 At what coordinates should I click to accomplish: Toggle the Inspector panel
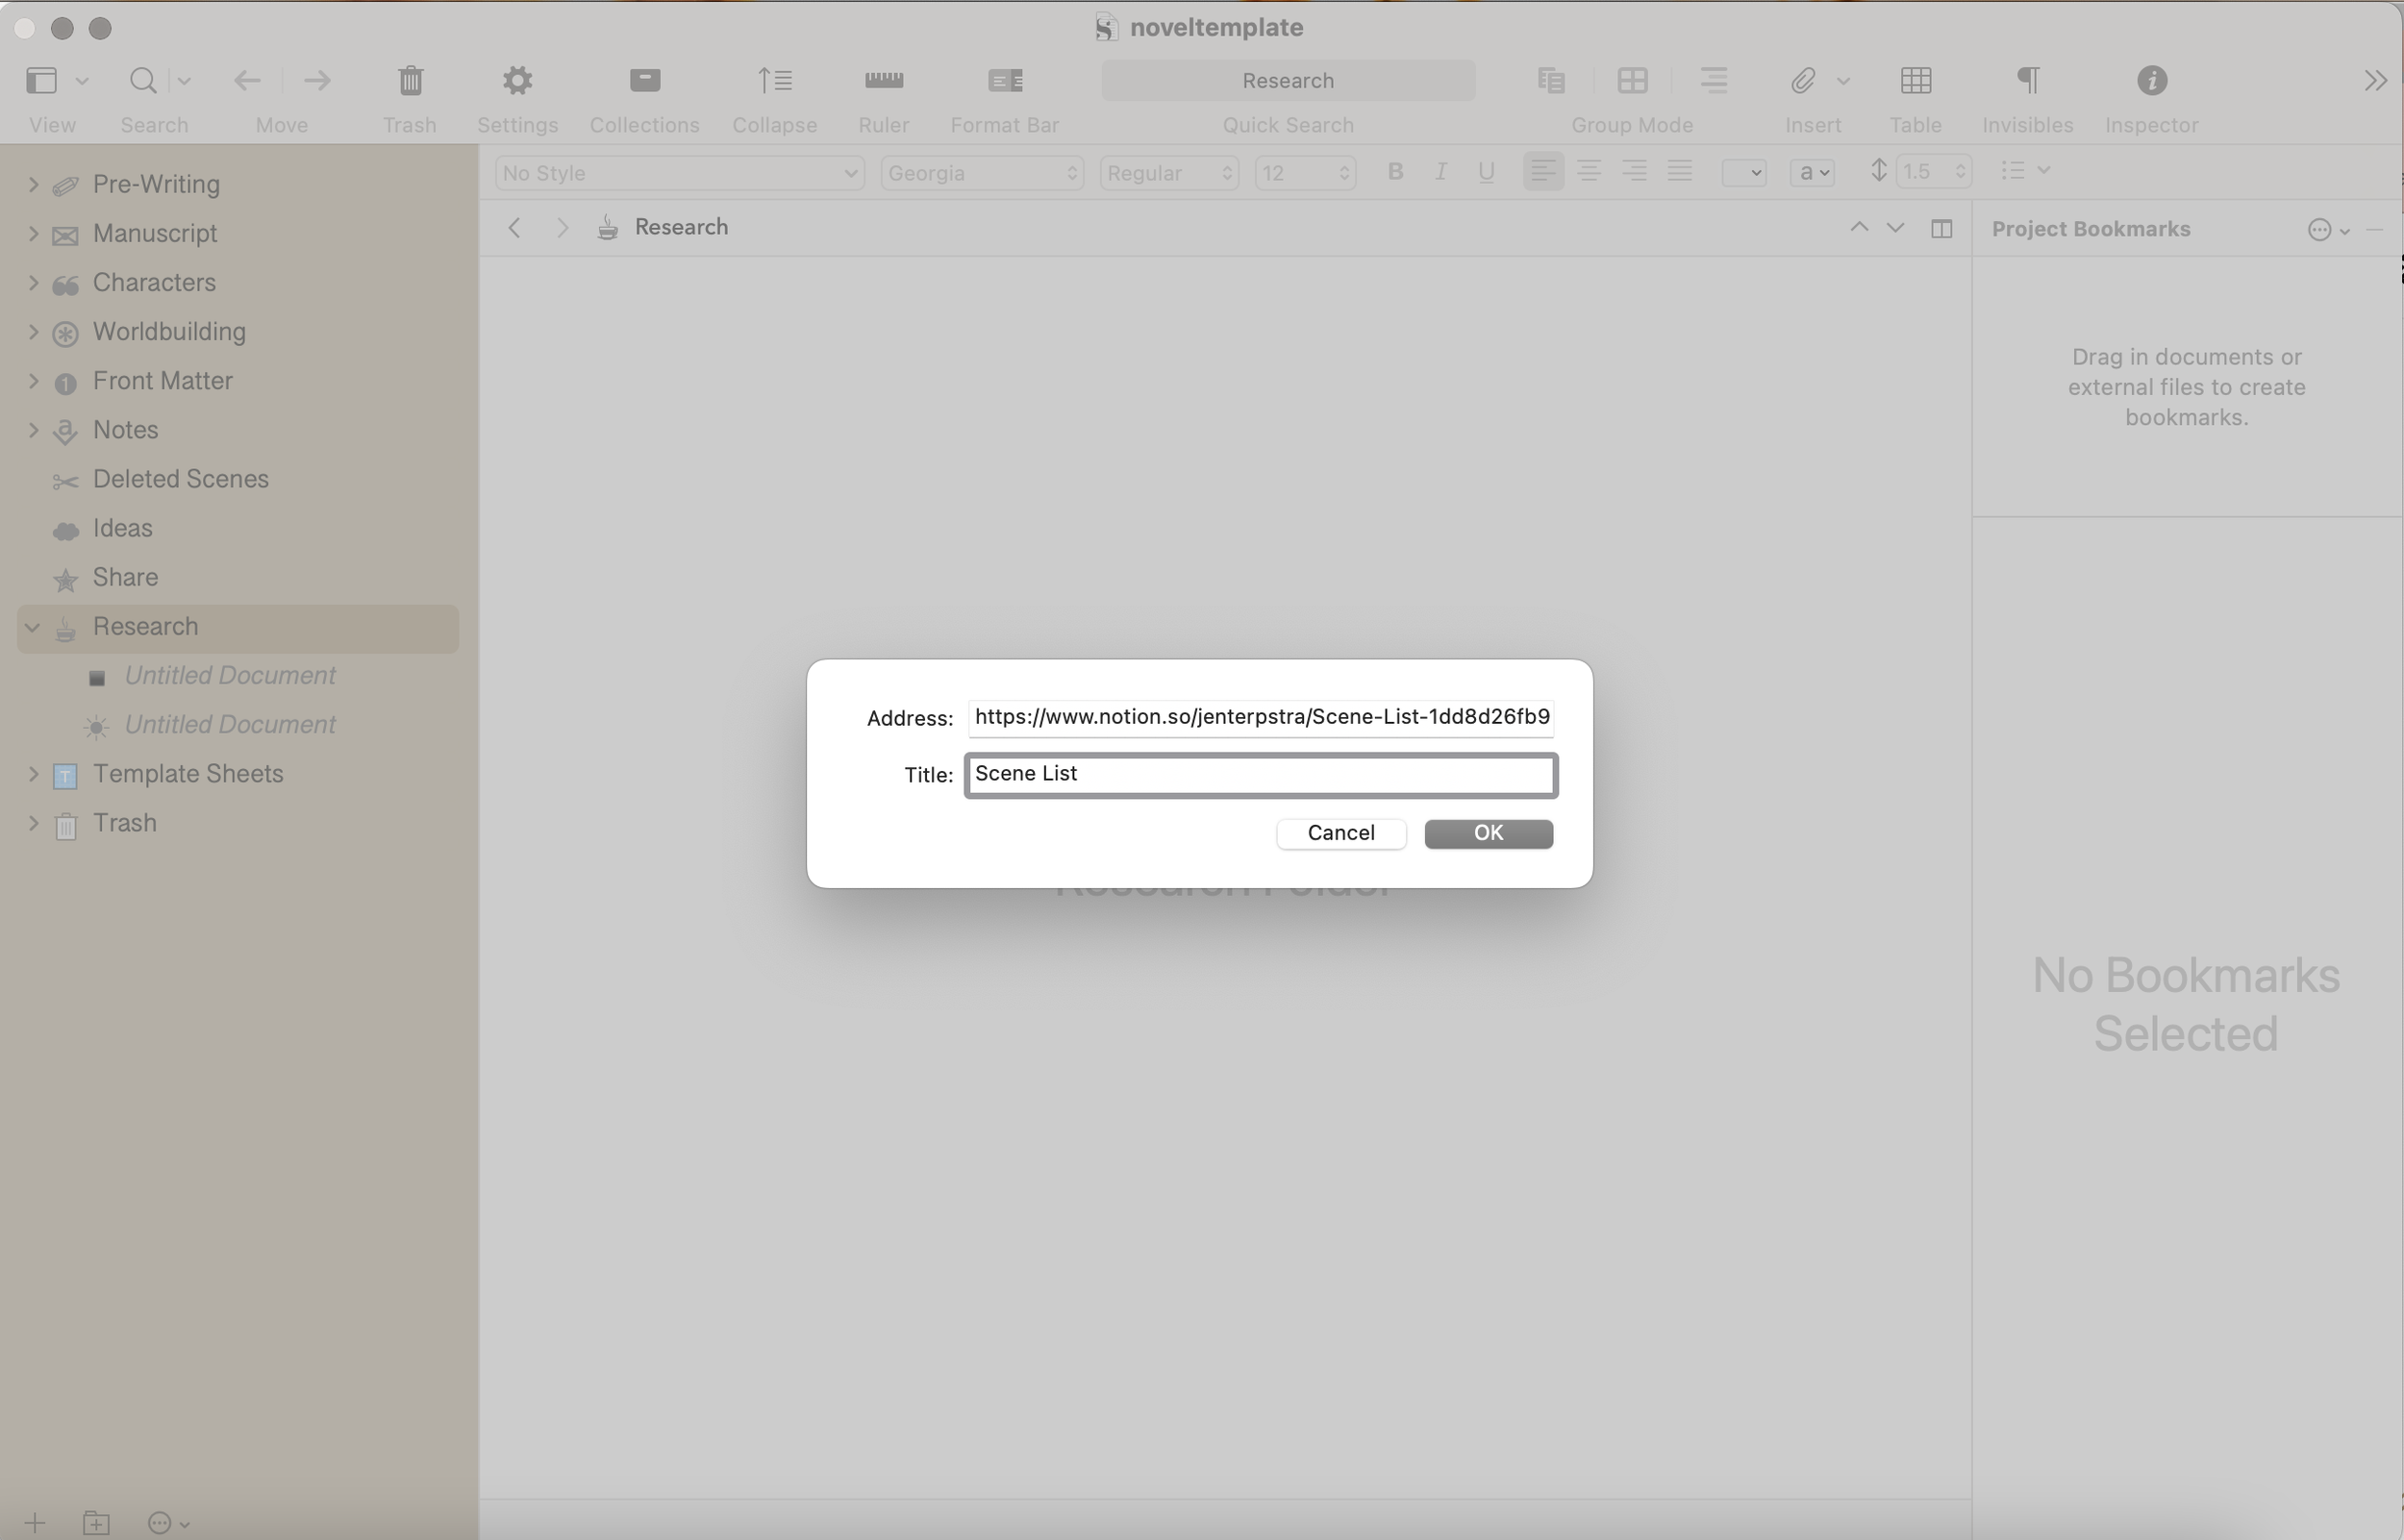pos(2151,81)
